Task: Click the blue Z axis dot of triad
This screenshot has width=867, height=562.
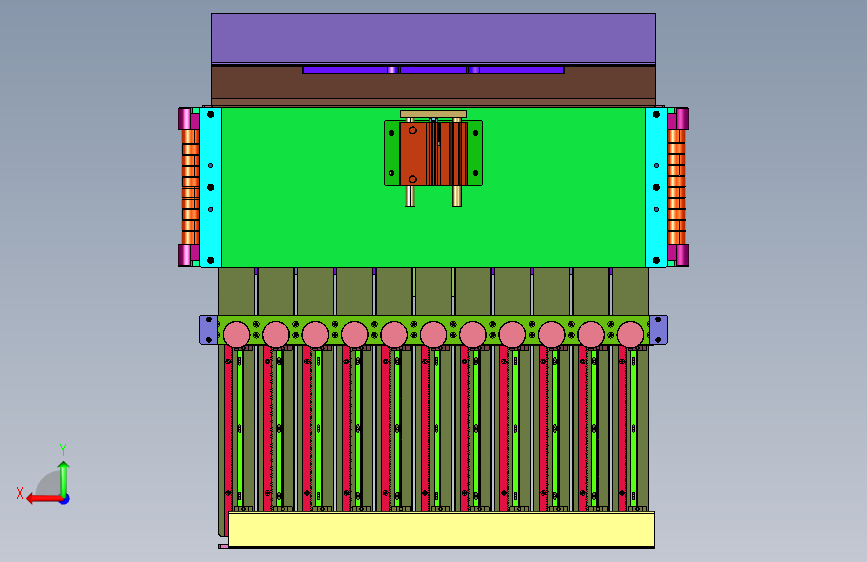Action: [x=65, y=500]
